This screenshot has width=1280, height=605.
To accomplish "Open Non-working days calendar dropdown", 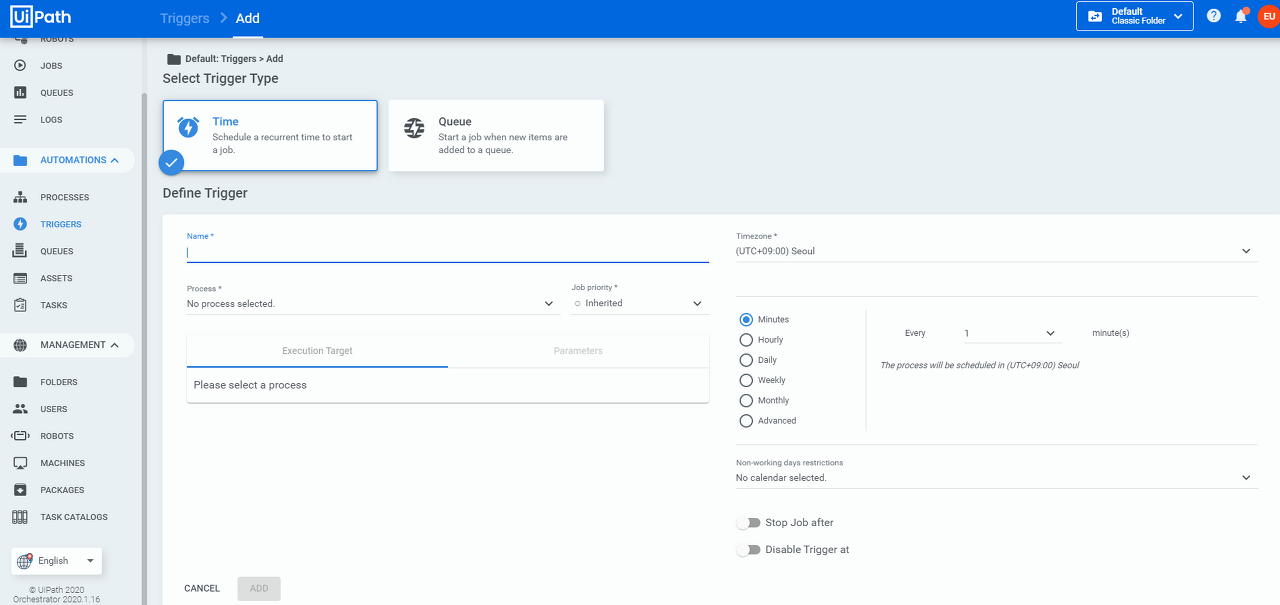I will point(996,478).
